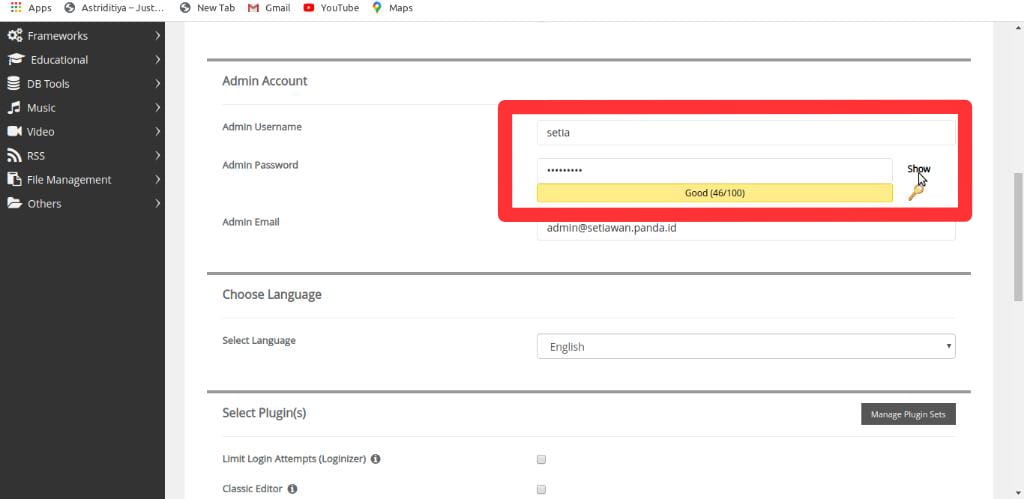Expand the Frameworks category arrow

point(157,36)
